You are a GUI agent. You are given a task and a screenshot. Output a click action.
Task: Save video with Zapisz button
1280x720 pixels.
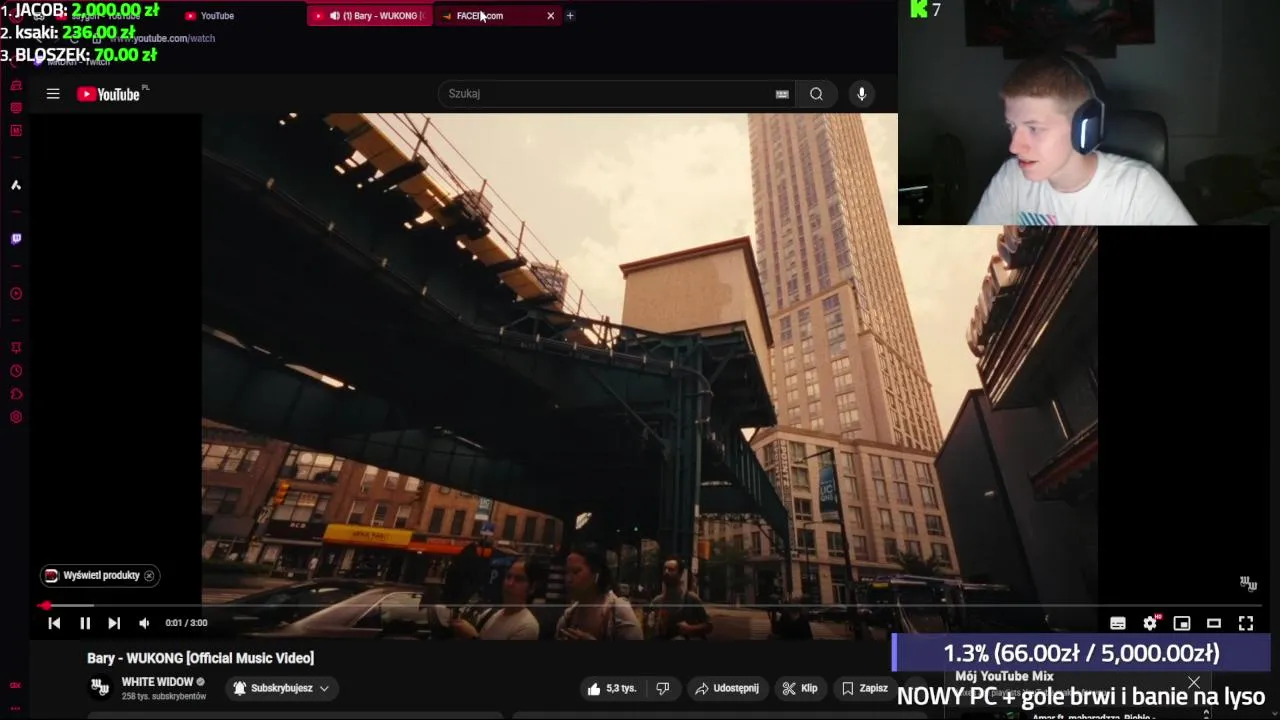tap(865, 688)
